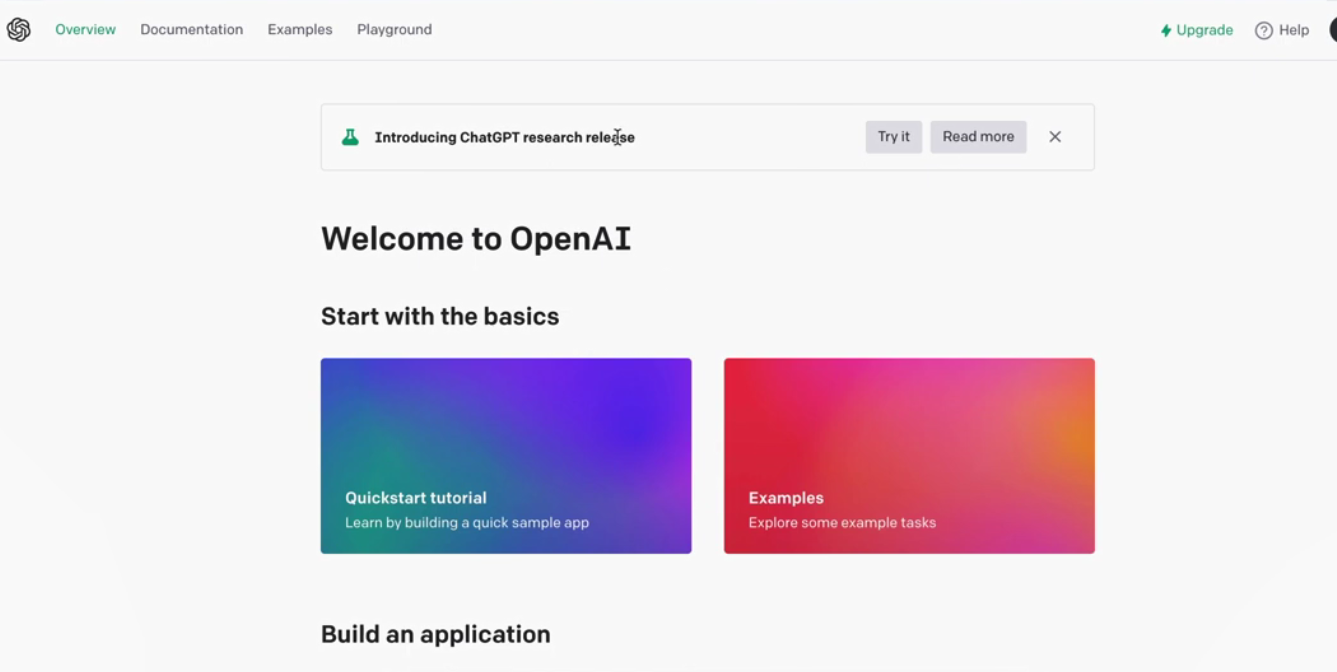Click the Start with the basics heading
Screen dimensions: 1337x672
click(x=440, y=317)
